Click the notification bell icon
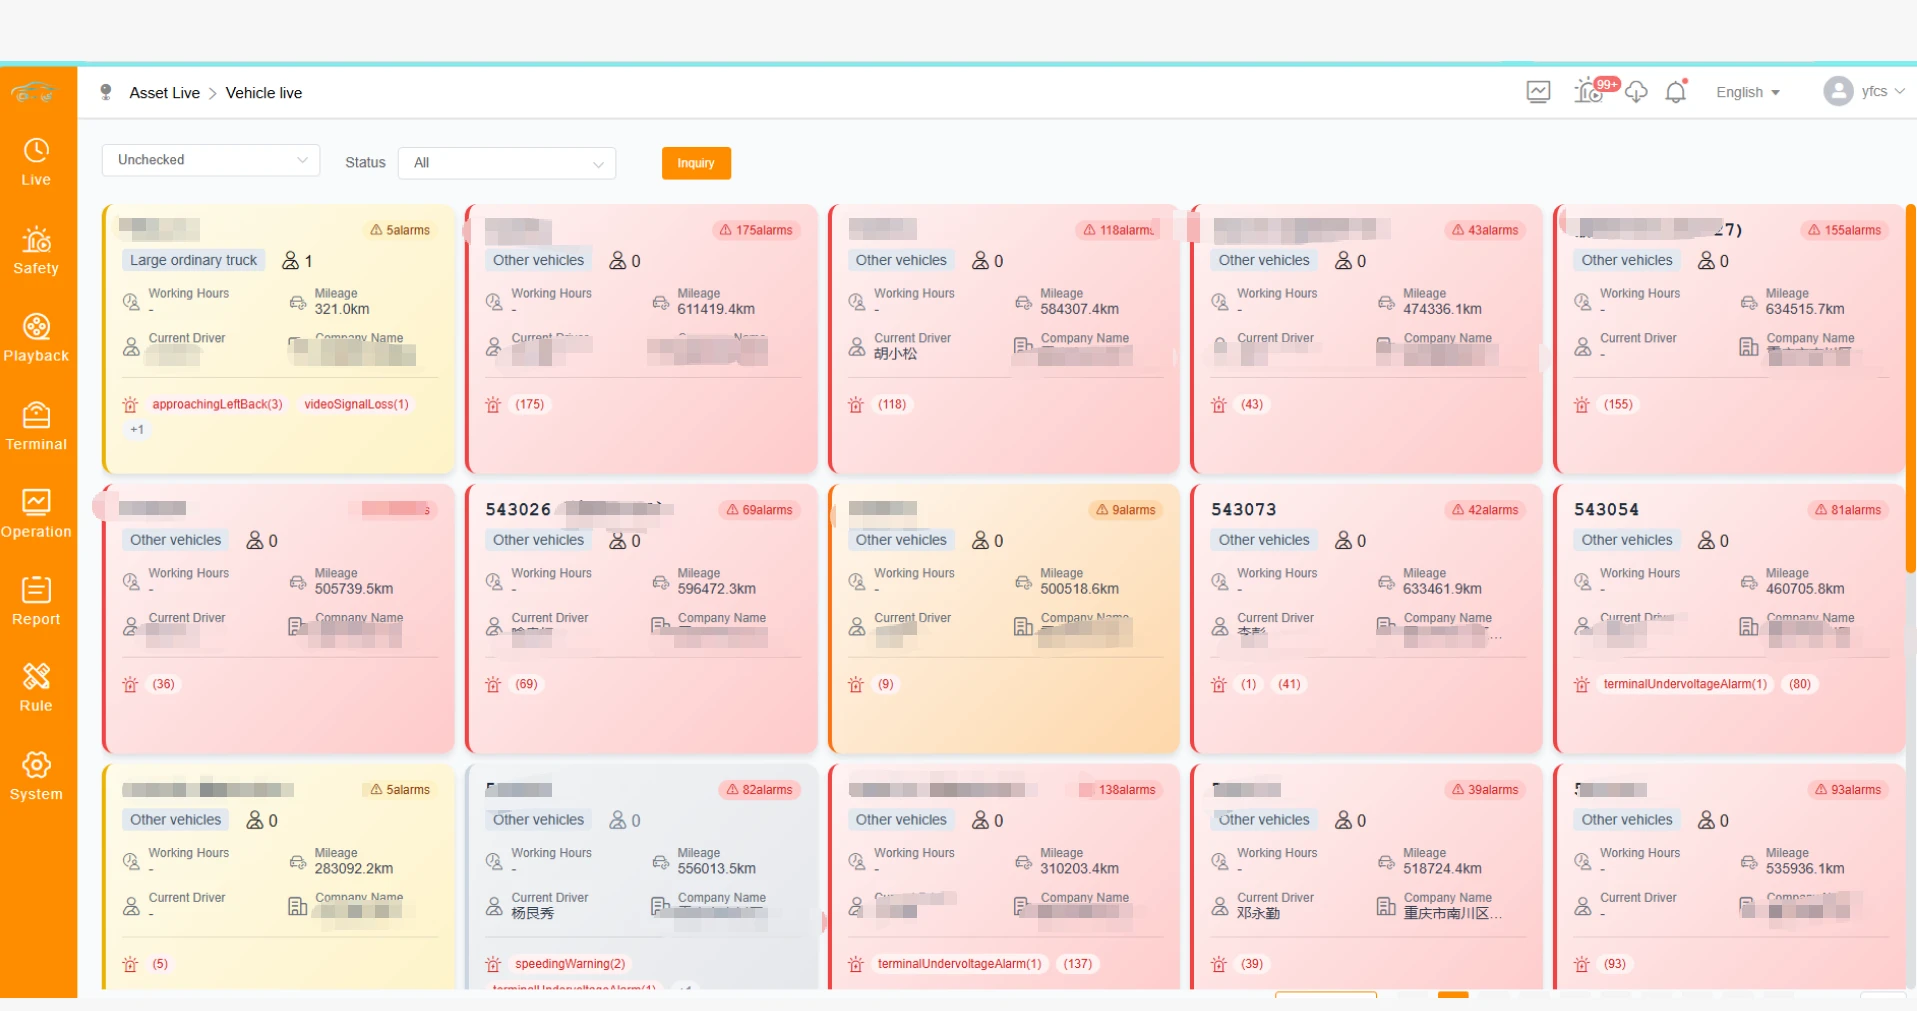This screenshot has width=1917, height=1011. tap(1676, 92)
